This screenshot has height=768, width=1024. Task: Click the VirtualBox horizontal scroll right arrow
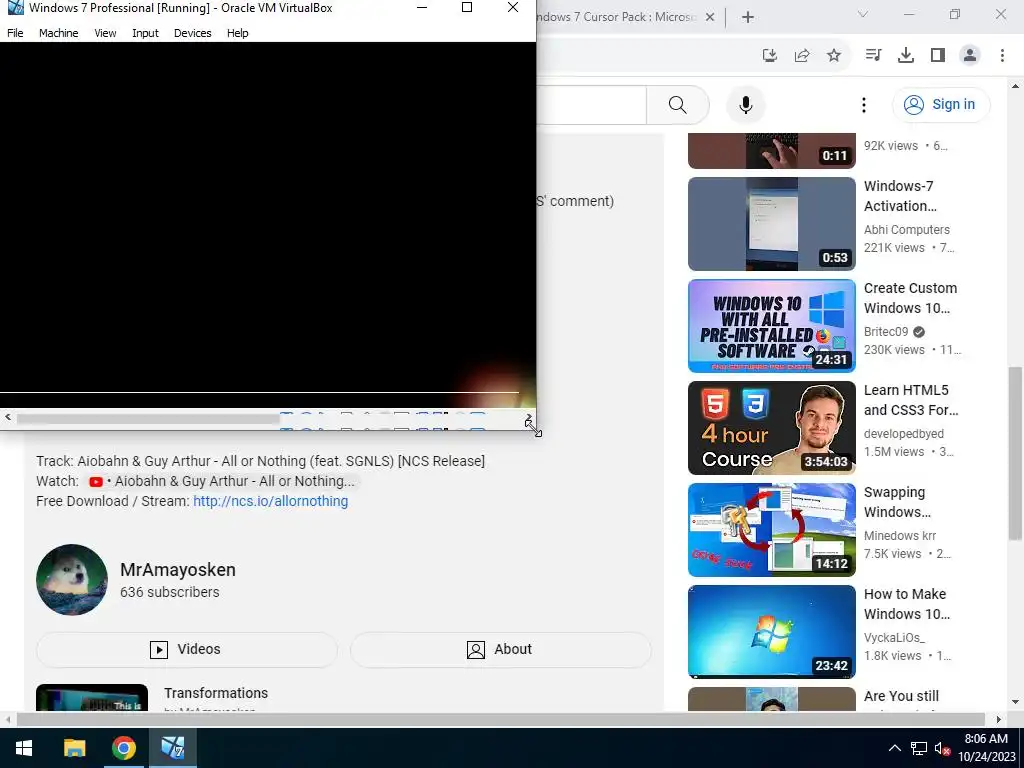click(528, 417)
